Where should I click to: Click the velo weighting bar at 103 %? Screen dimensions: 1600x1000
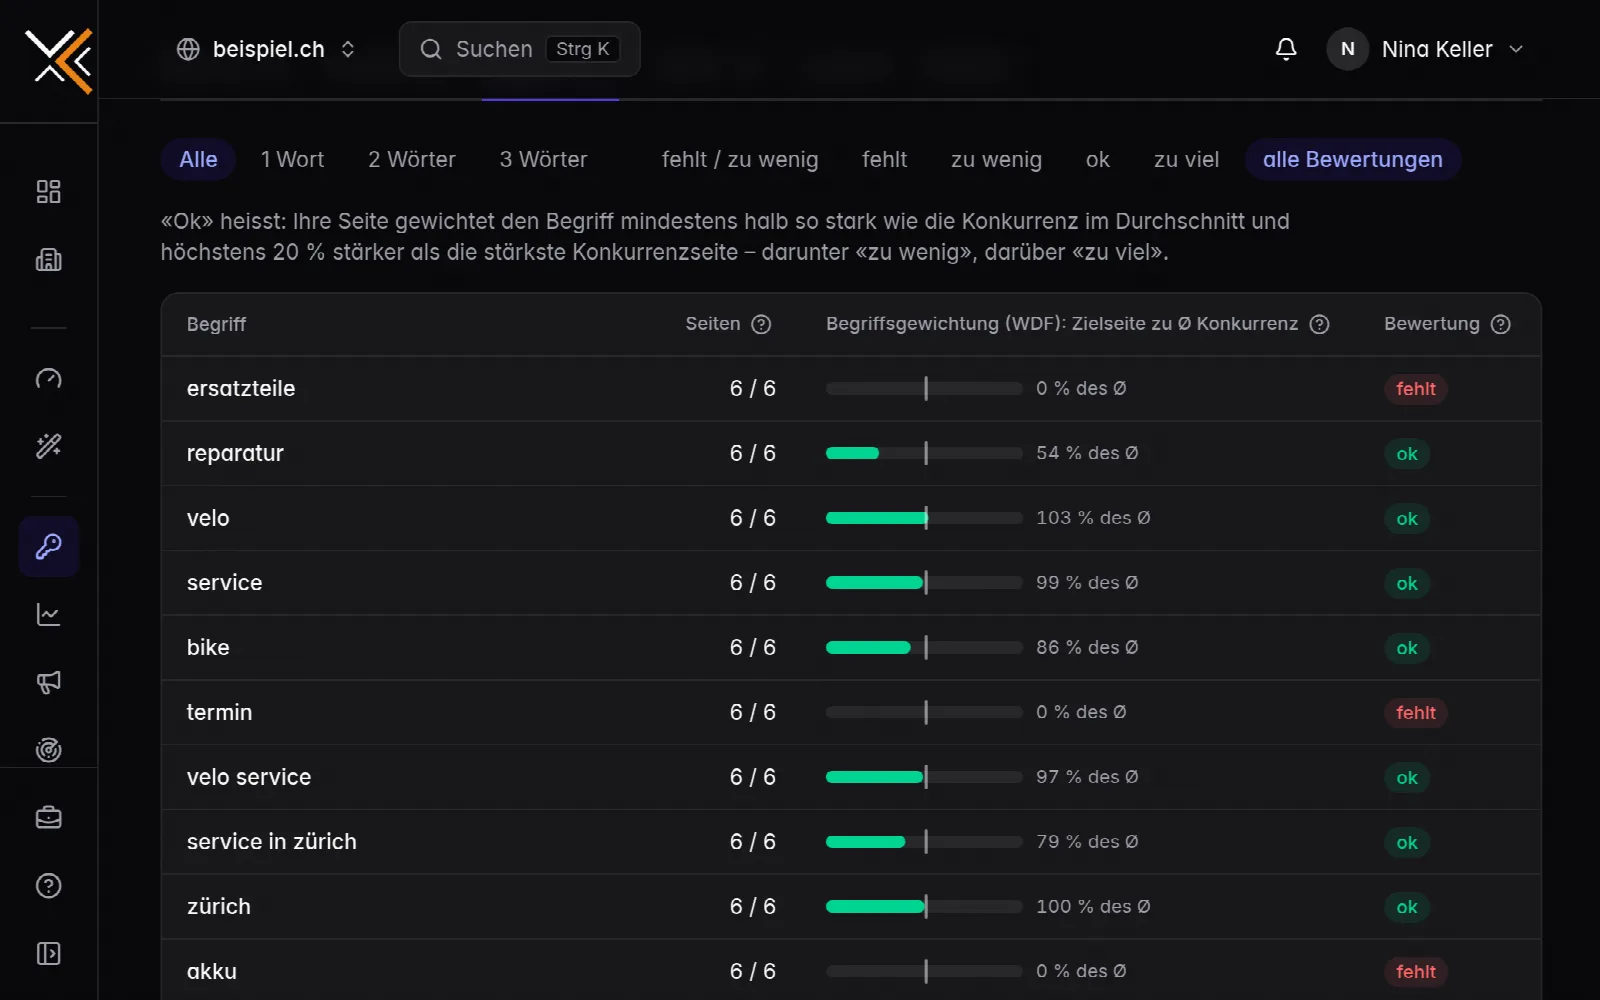(x=924, y=518)
